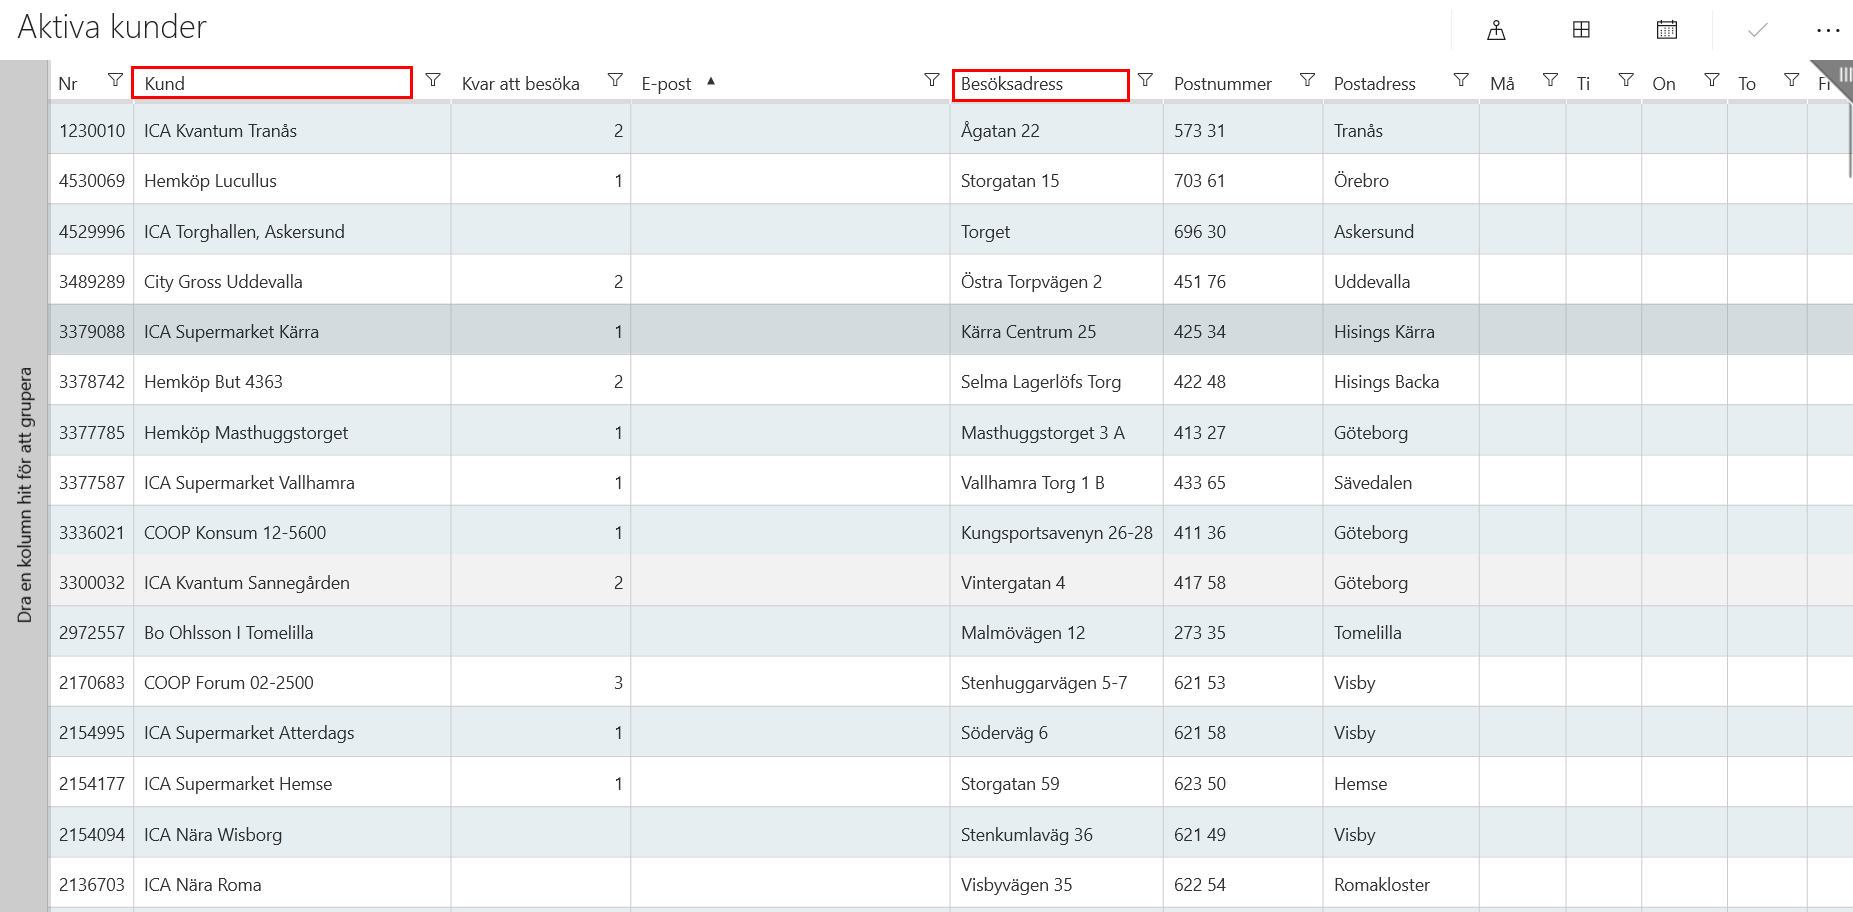Select ICA Supermarket Vallhamra customer

249,483
